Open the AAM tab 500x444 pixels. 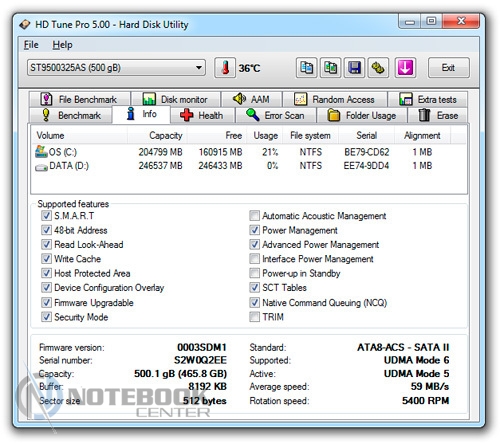click(252, 99)
